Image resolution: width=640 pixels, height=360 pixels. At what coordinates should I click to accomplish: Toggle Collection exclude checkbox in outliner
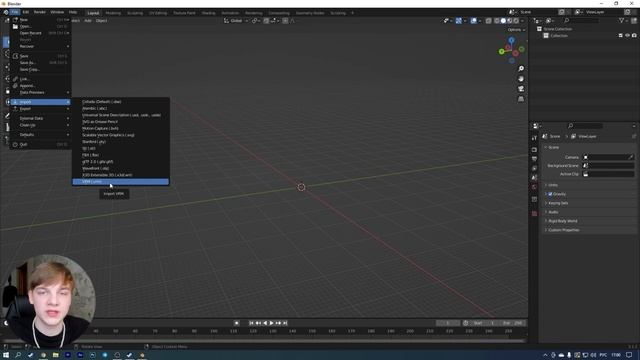click(620, 36)
